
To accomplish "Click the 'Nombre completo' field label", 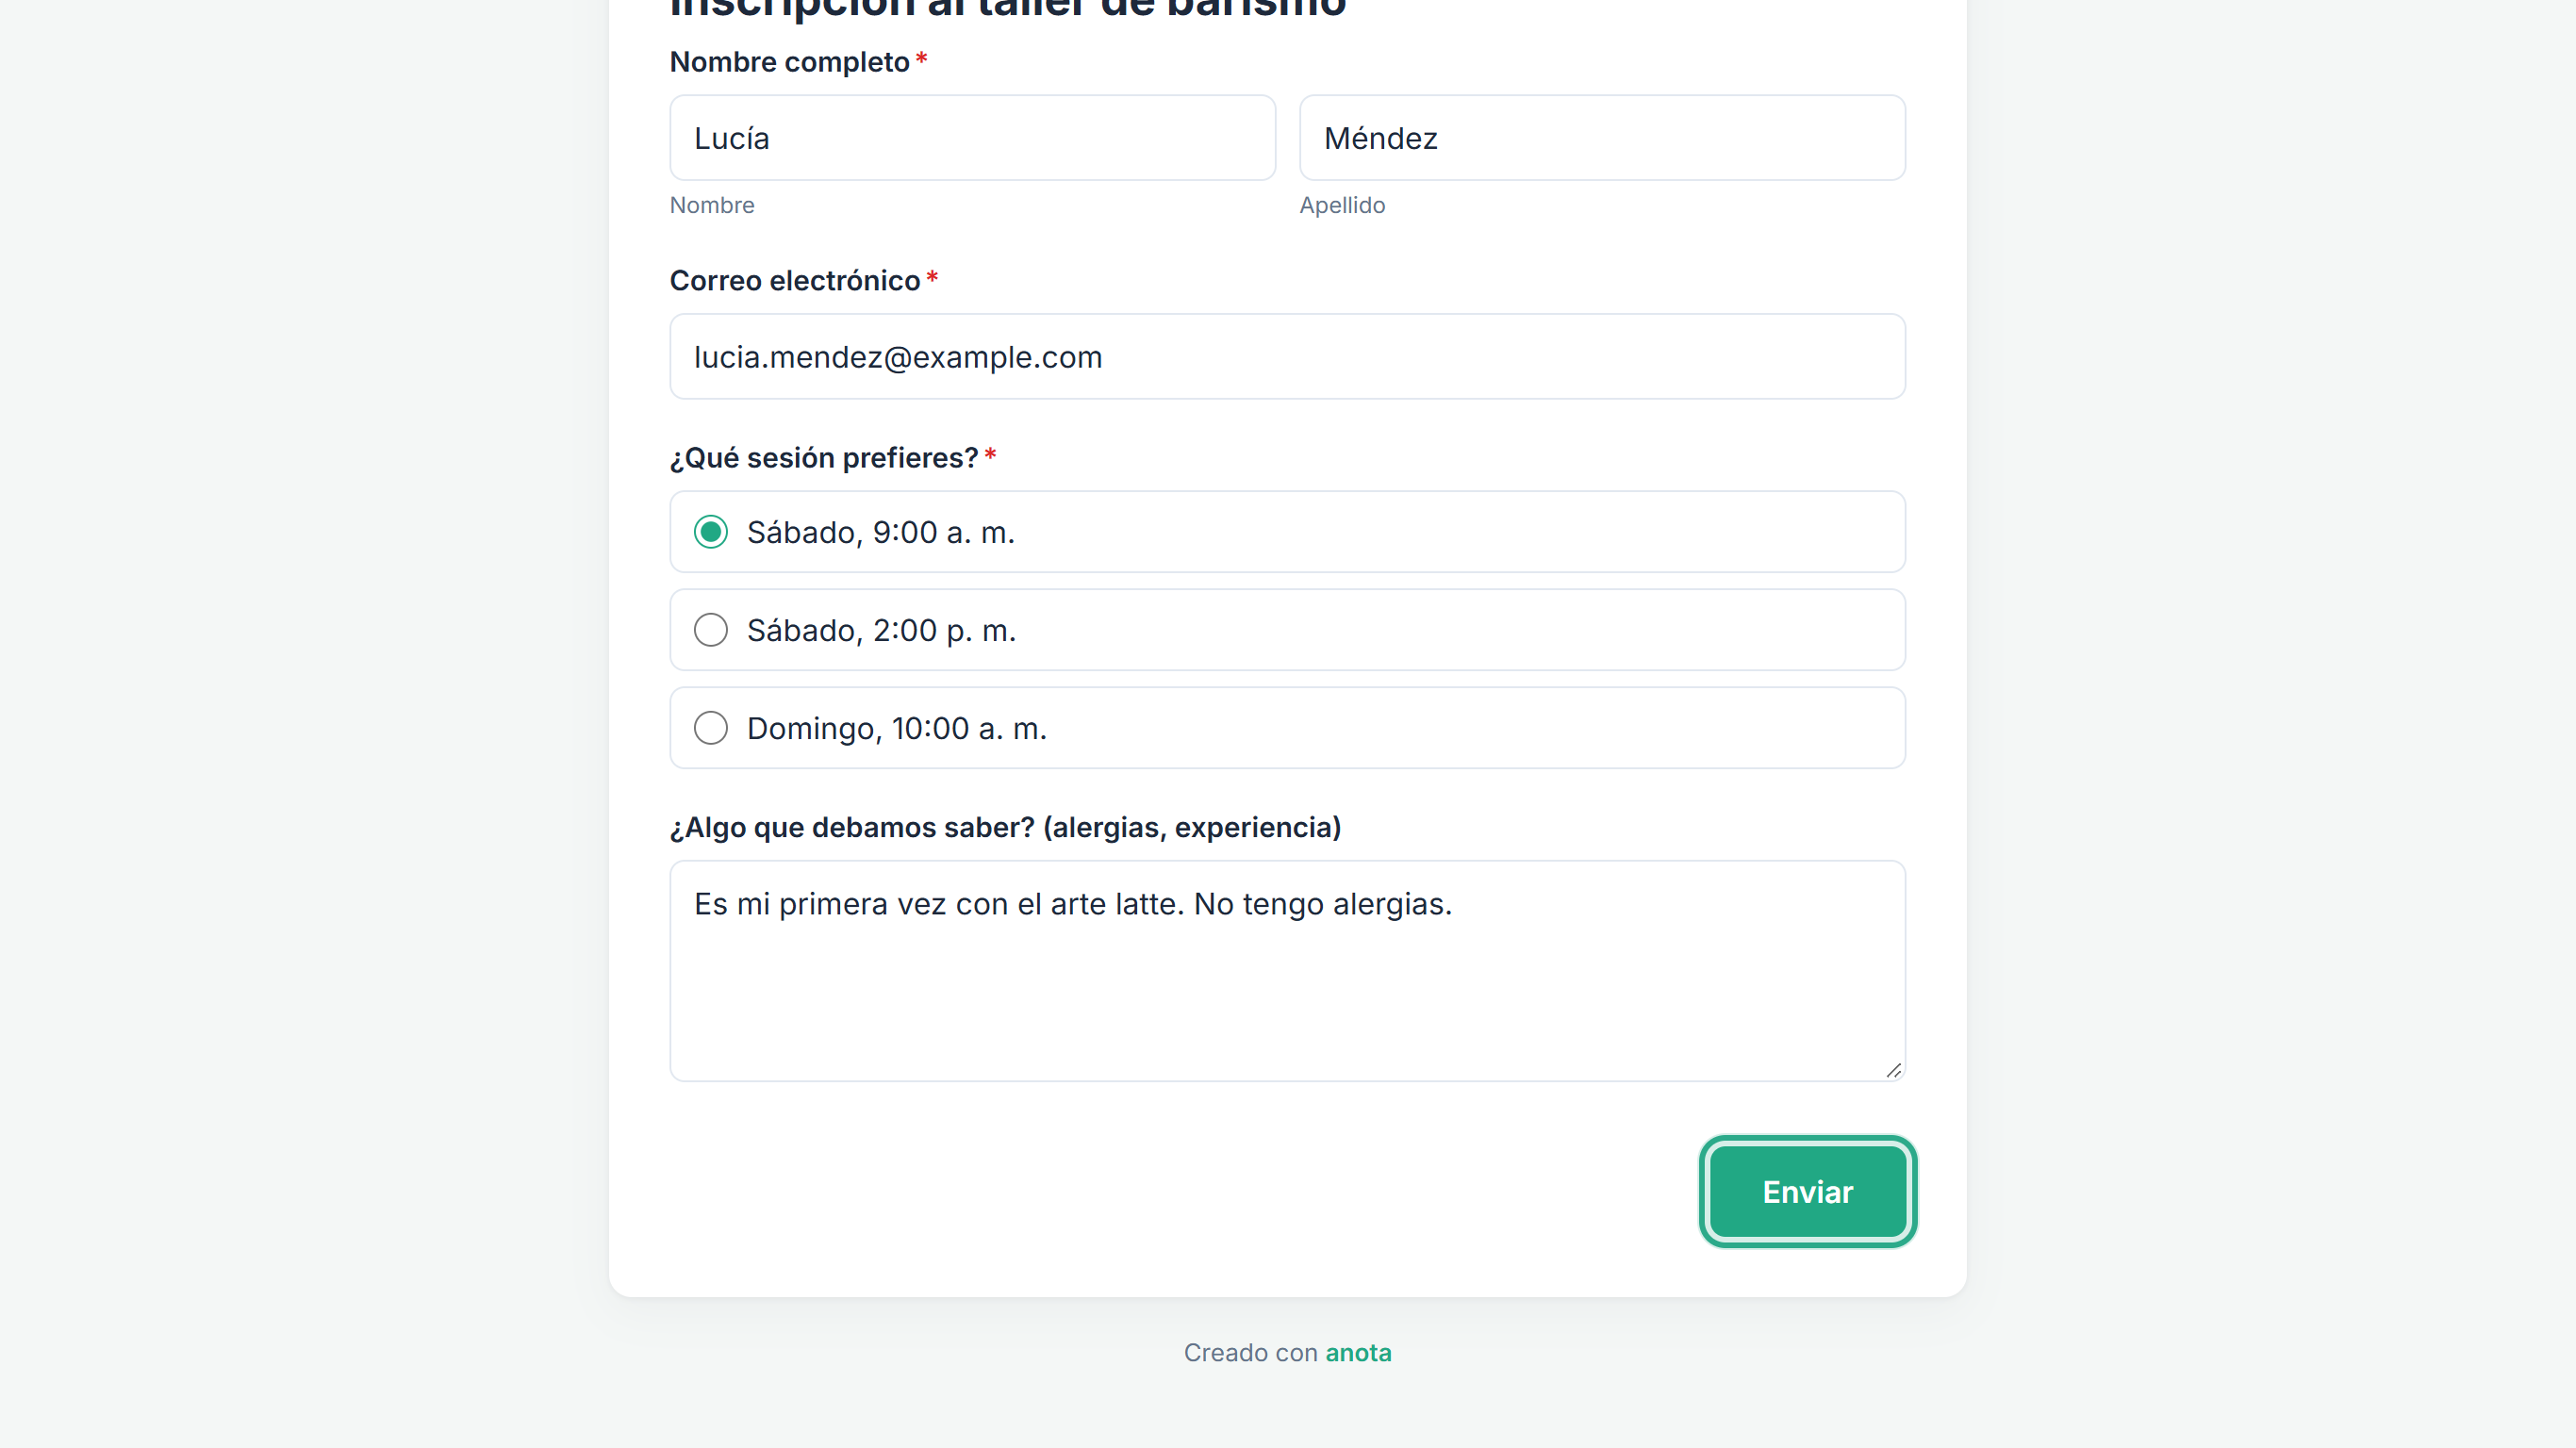I will coord(789,62).
